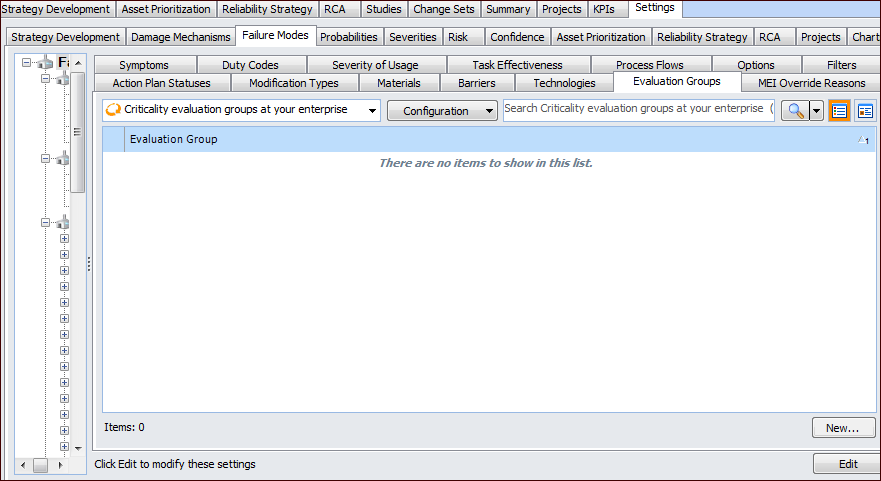This screenshot has height=481, width=881.
Task: Select Evaluation Groups tab
Action: click(677, 81)
